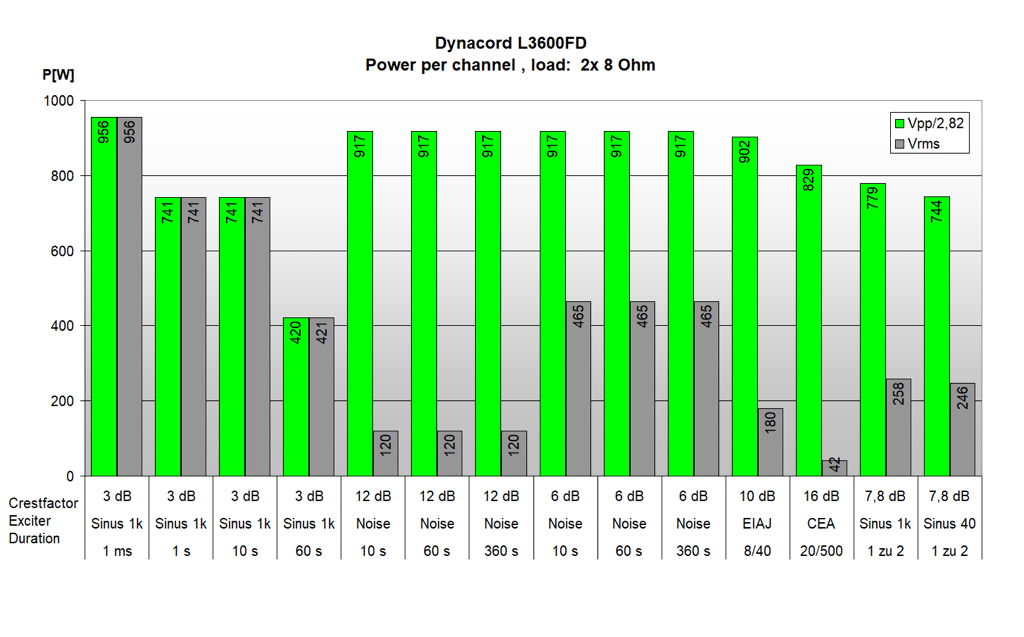The height and width of the screenshot is (637, 1024).
Task: Select the subtitle Power per channel
Action: (510, 65)
